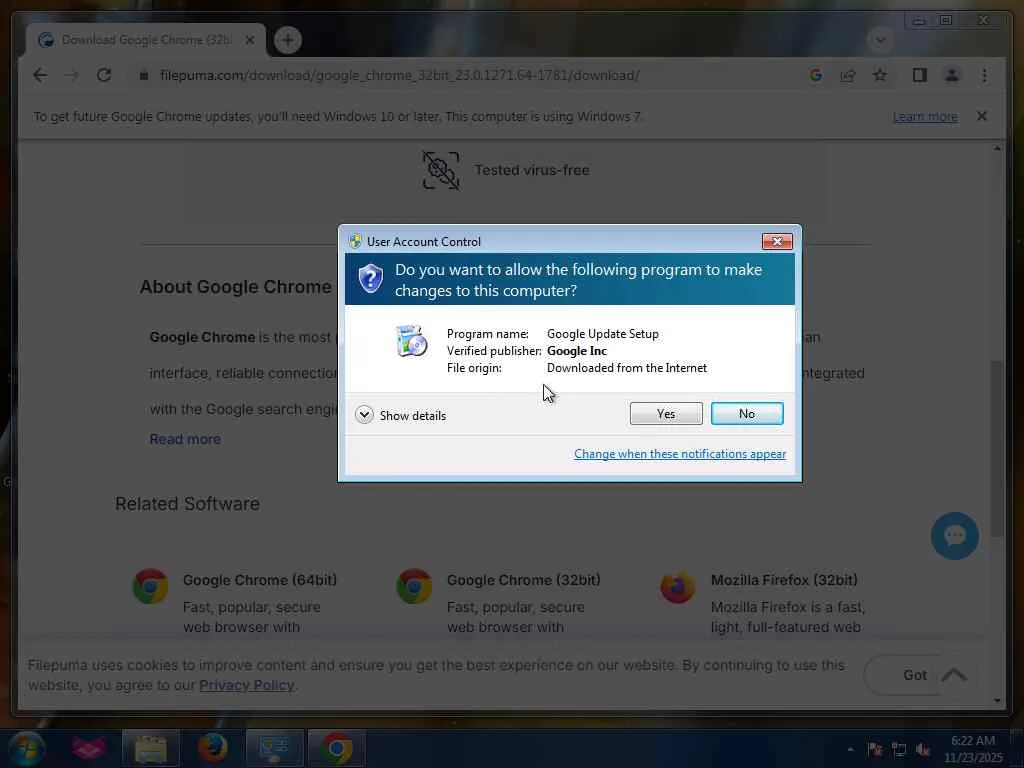Click Read more under About Google Chrome
This screenshot has height=768, width=1024.
point(185,439)
